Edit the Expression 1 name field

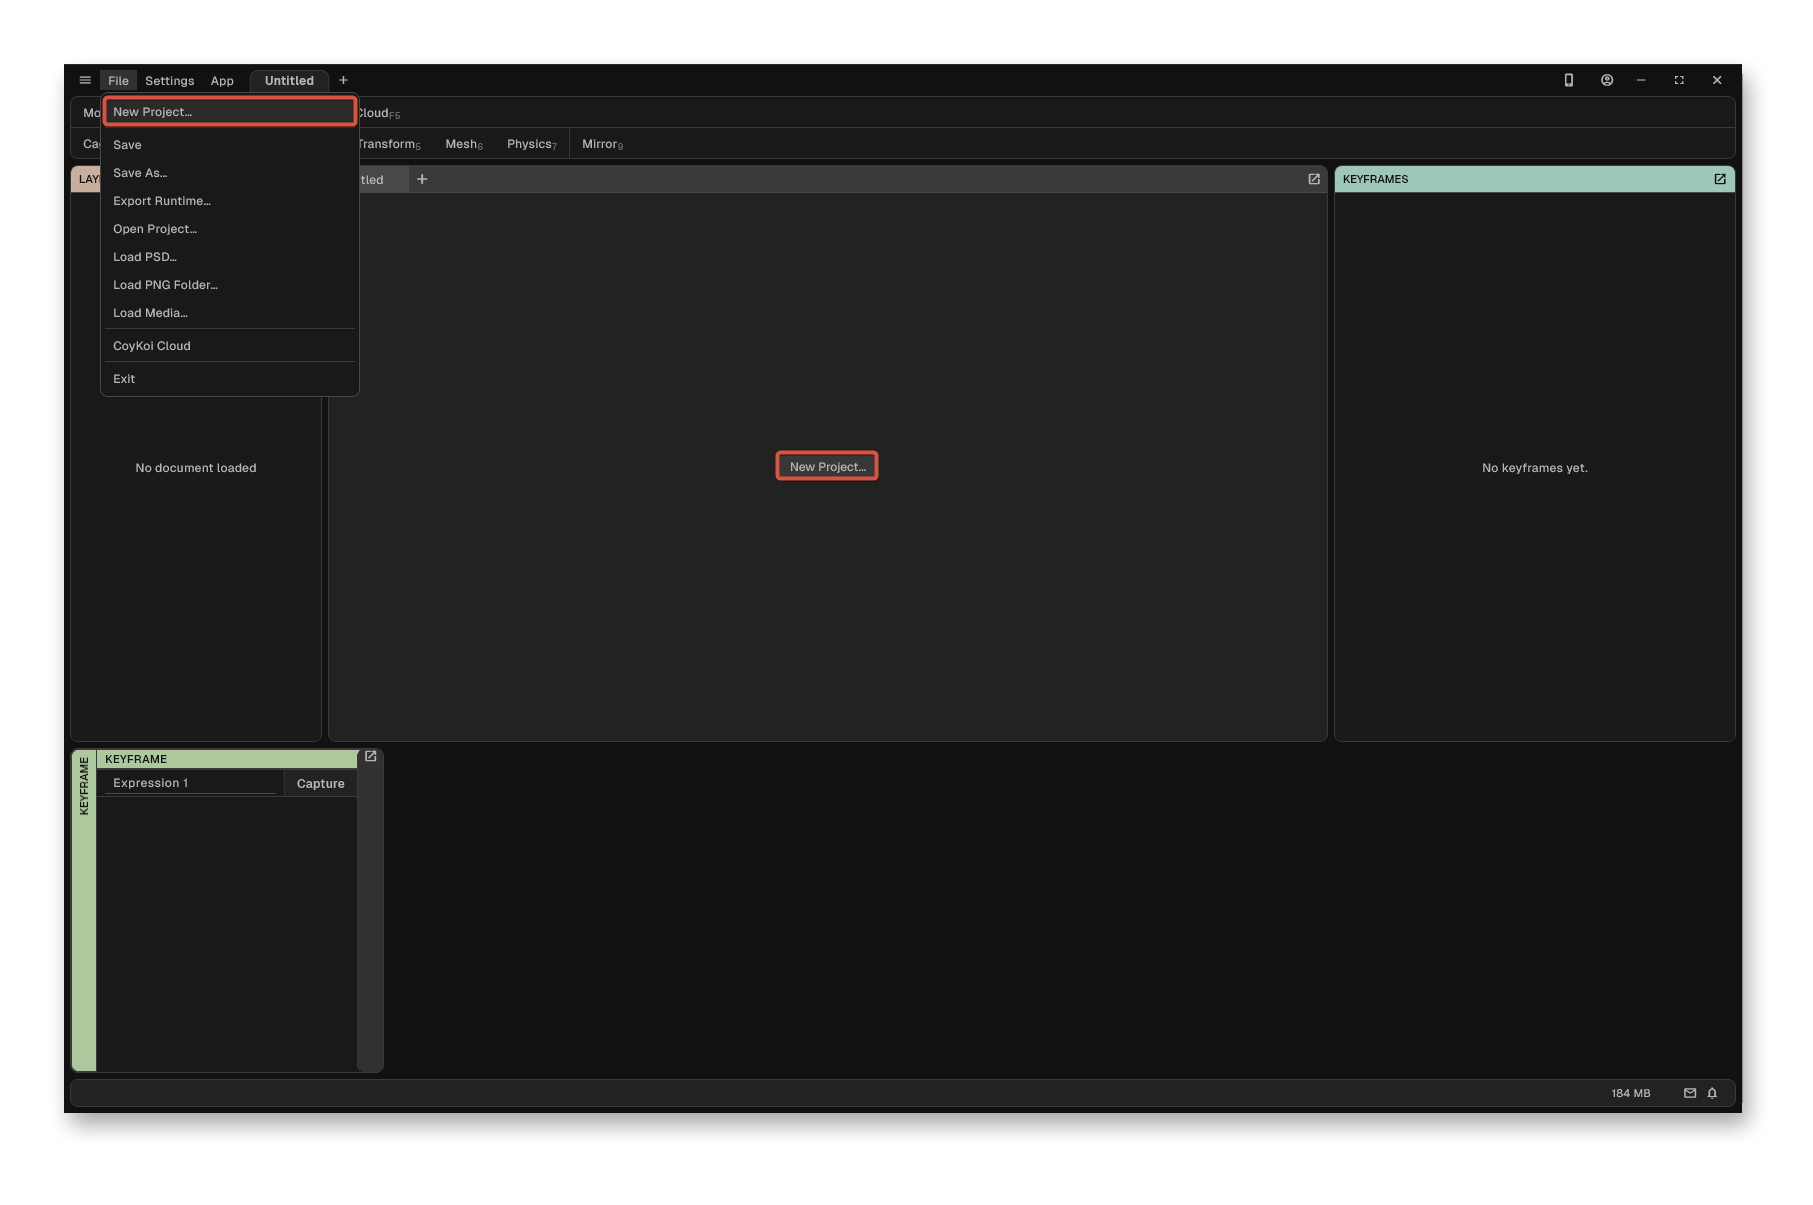coord(190,783)
